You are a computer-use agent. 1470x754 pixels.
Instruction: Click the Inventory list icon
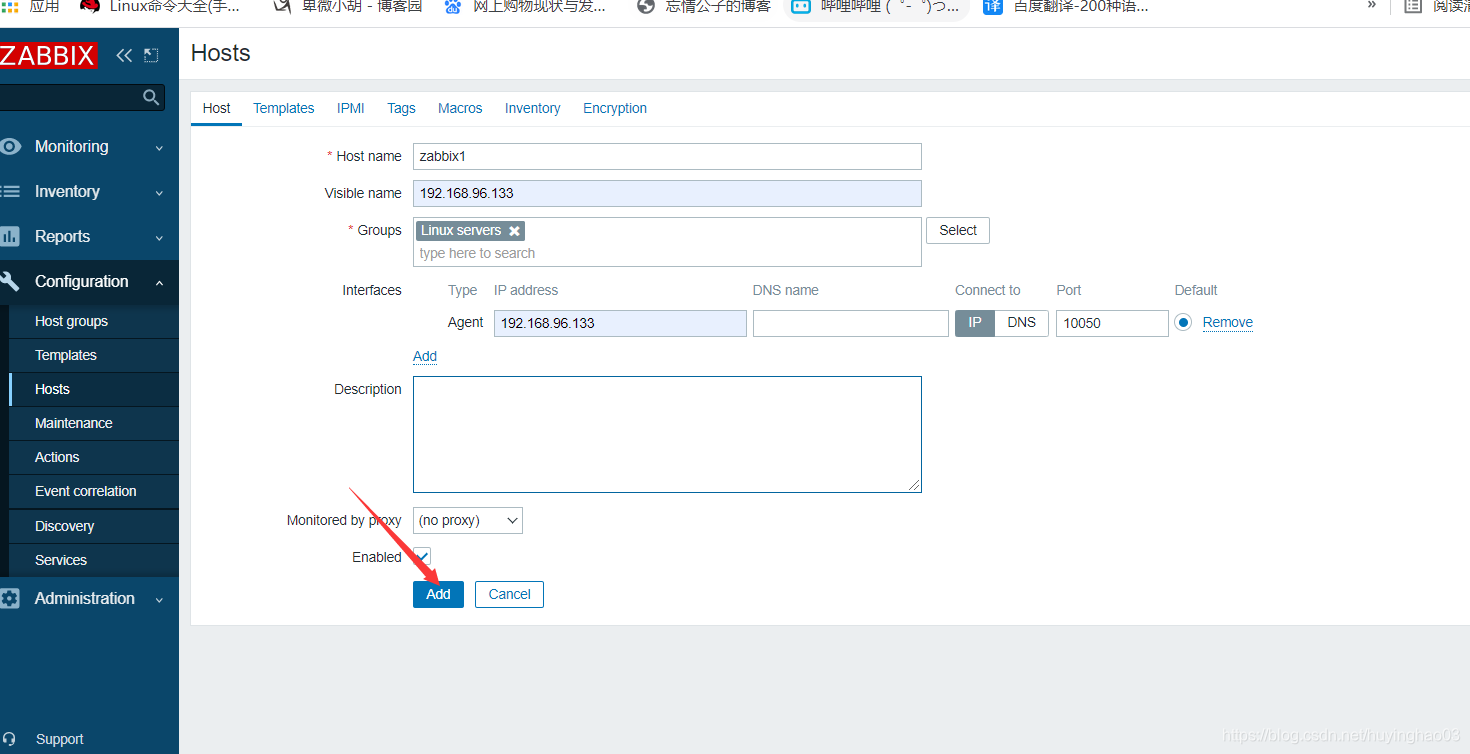point(10,192)
